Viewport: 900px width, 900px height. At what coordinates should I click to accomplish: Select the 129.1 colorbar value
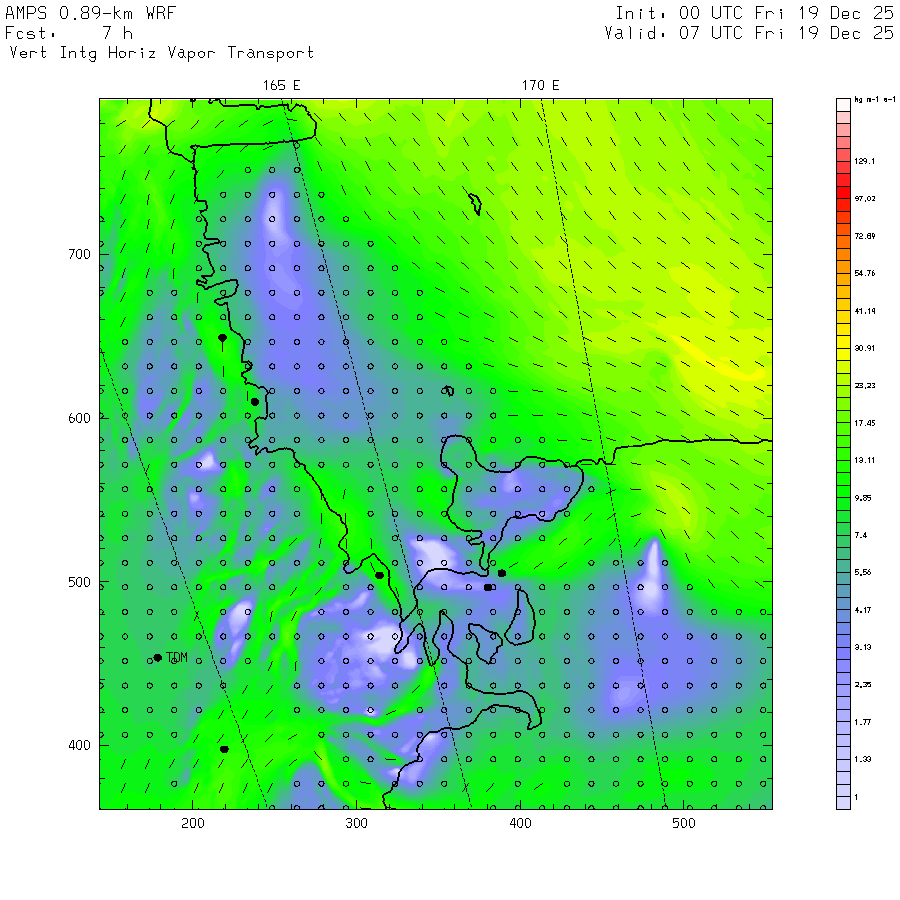(864, 161)
